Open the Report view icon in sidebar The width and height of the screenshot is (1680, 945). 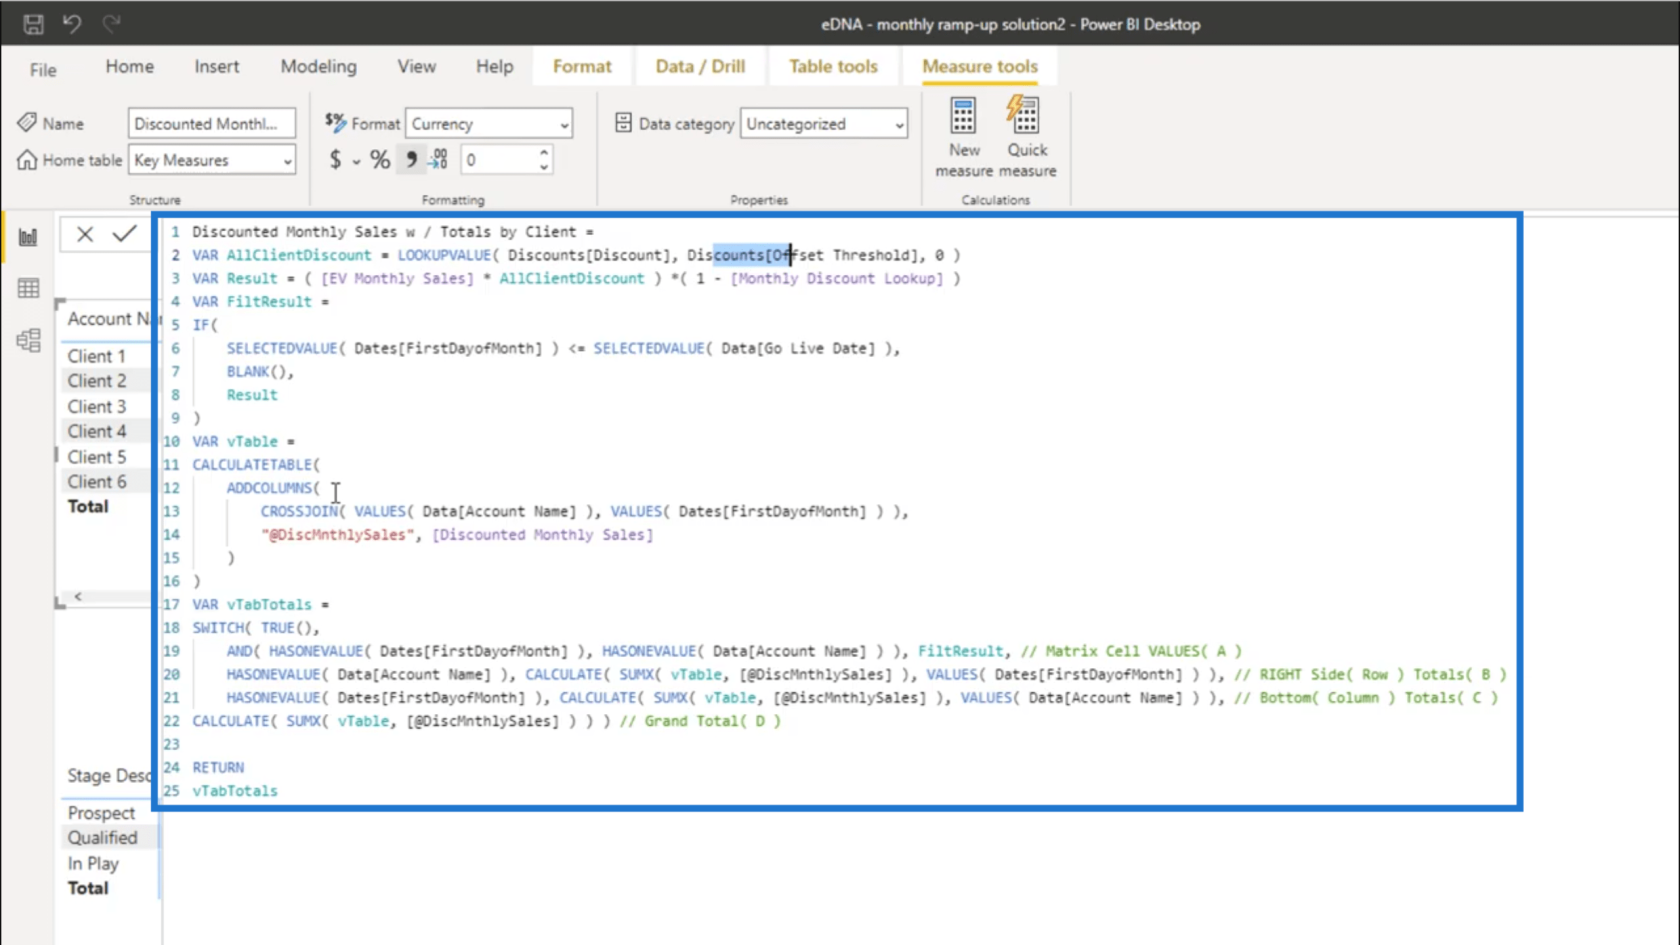pyautogui.click(x=28, y=237)
